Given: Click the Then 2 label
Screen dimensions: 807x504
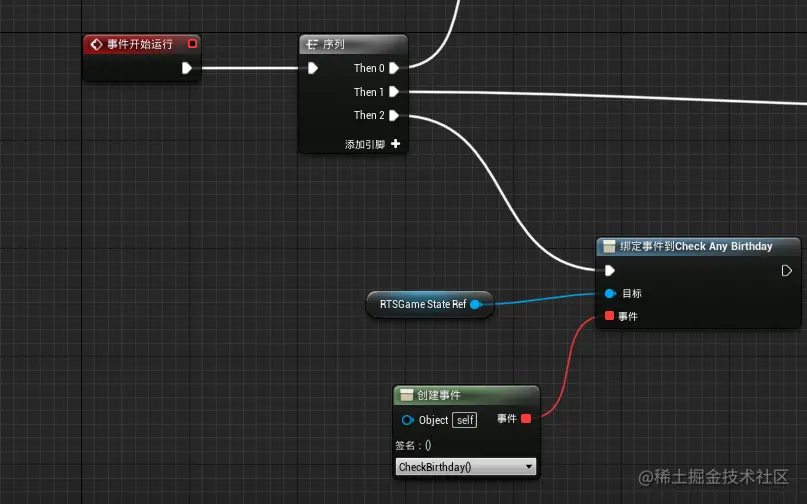Looking at the screenshot, I should pos(369,115).
